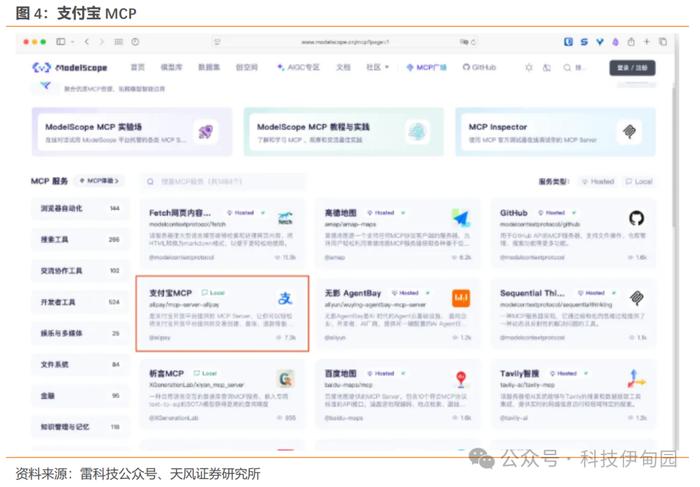This screenshot has width=700, height=487.
Task: Select the 搜索工具 category
Action: point(80,240)
